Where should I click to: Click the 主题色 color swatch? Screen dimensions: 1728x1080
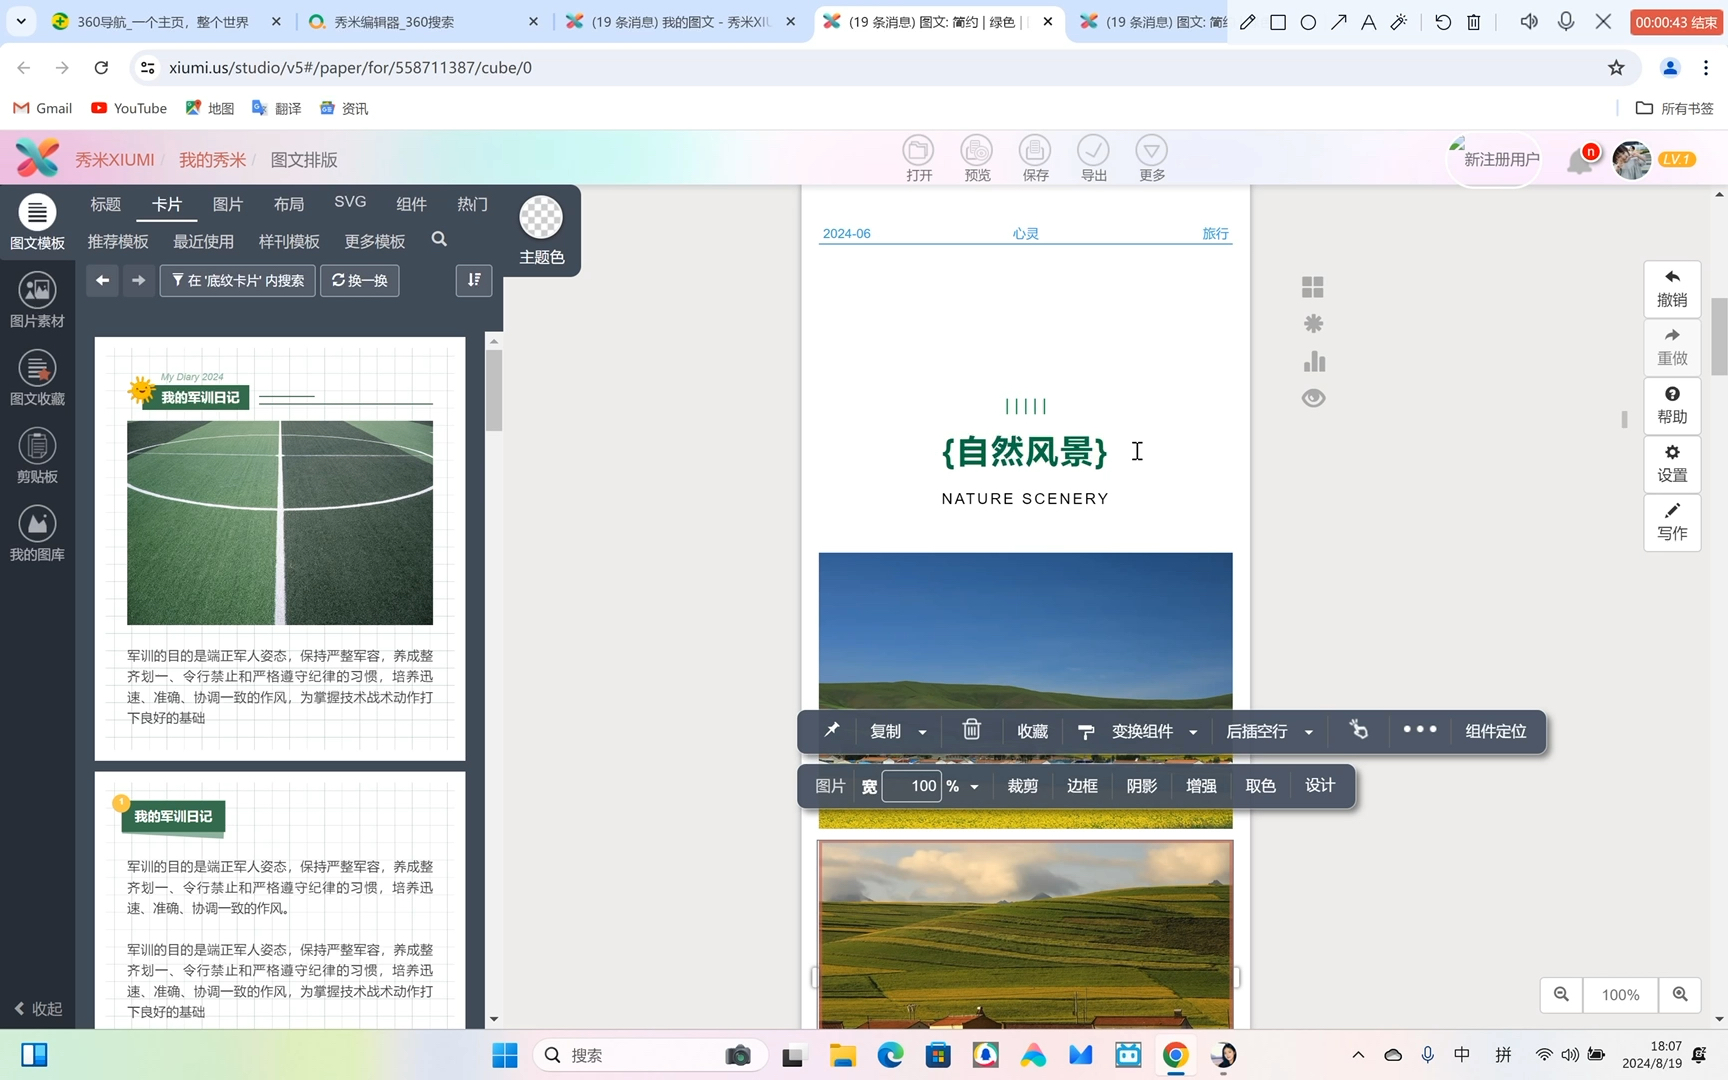(x=541, y=217)
